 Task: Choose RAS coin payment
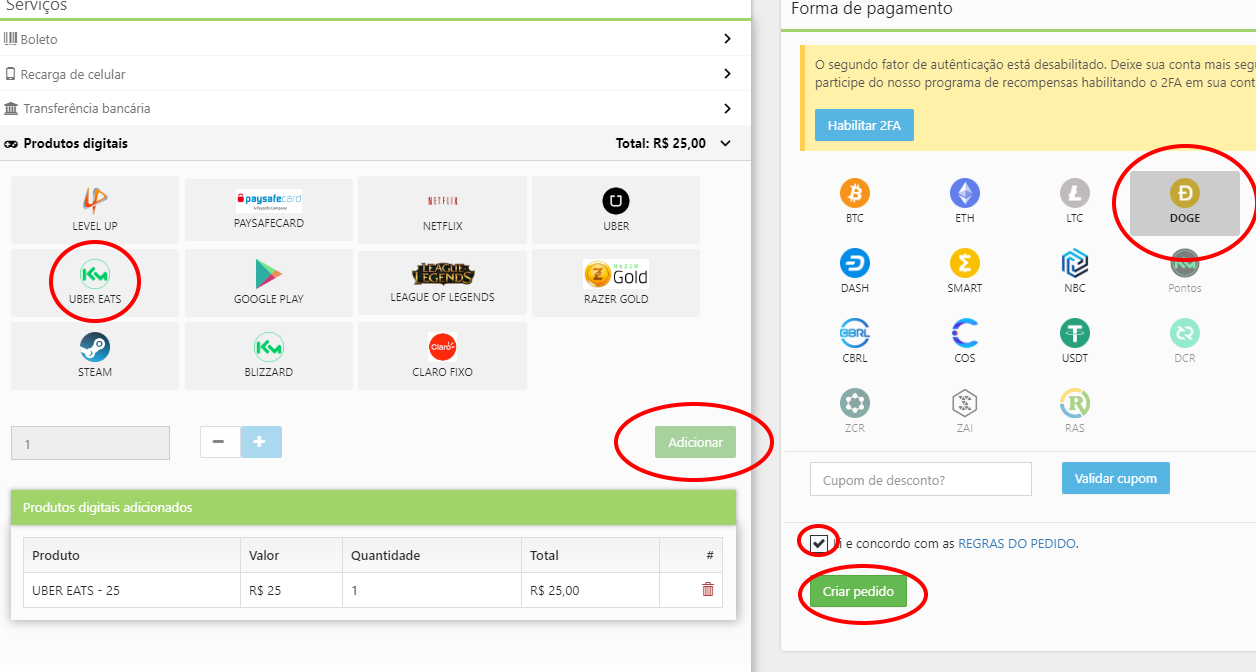pos(1075,411)
